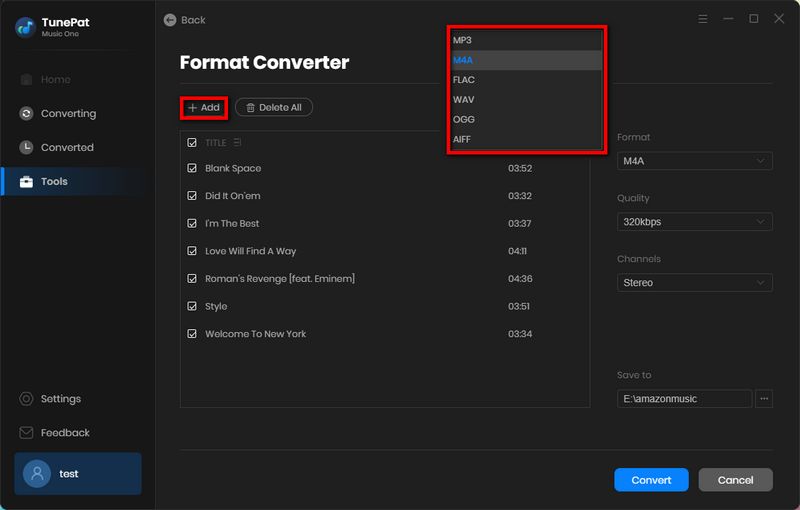Click the Convert button
This screenshot has height=510, width=800.
point(651,480)
